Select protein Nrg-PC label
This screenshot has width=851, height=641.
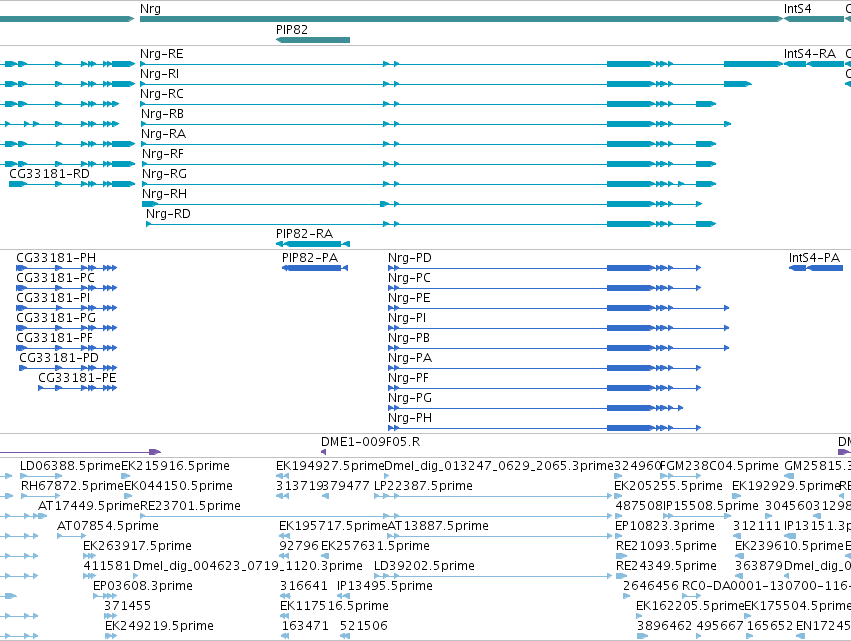(409, 278)
